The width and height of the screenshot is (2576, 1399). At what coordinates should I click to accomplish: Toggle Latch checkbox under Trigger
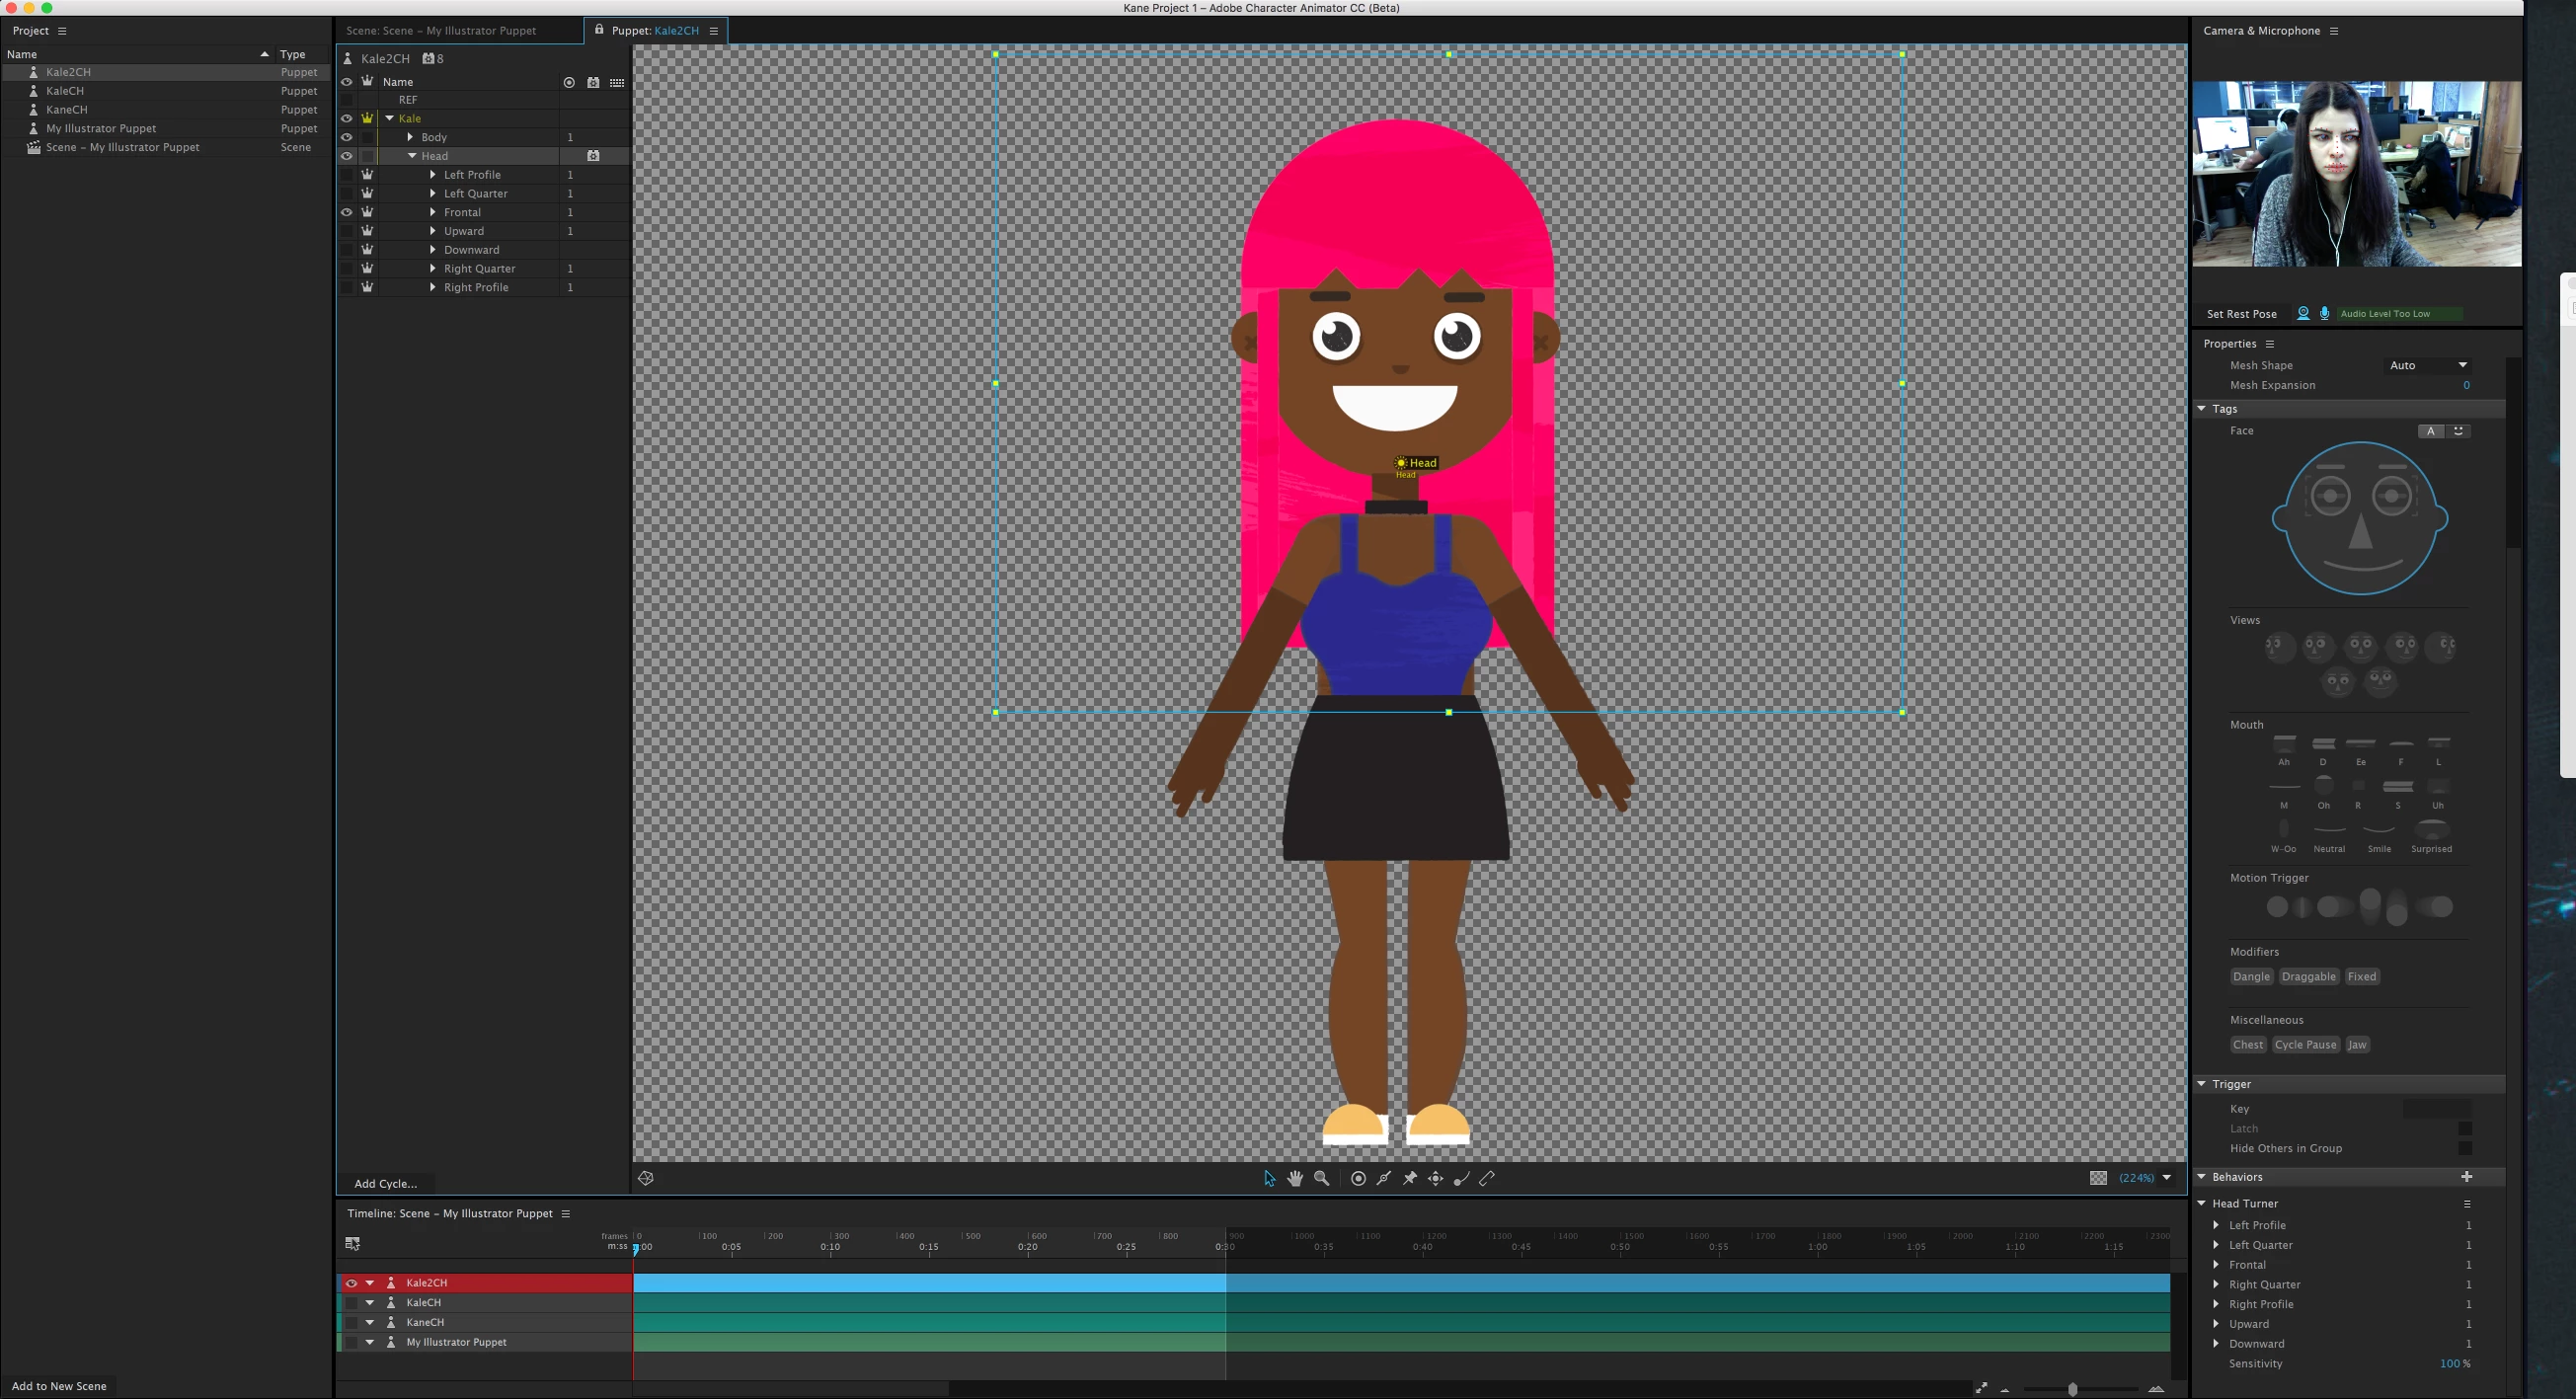click(x=2464, y=1128)
